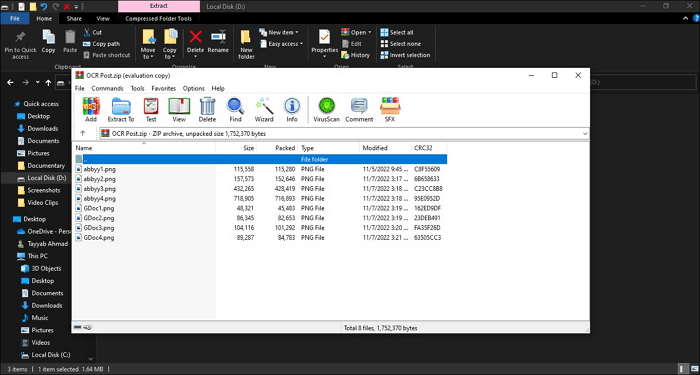Image resolution: width=700 pixels, height=375 pixels.
Task: Add an archive Comment
Action: coord(359,110)
